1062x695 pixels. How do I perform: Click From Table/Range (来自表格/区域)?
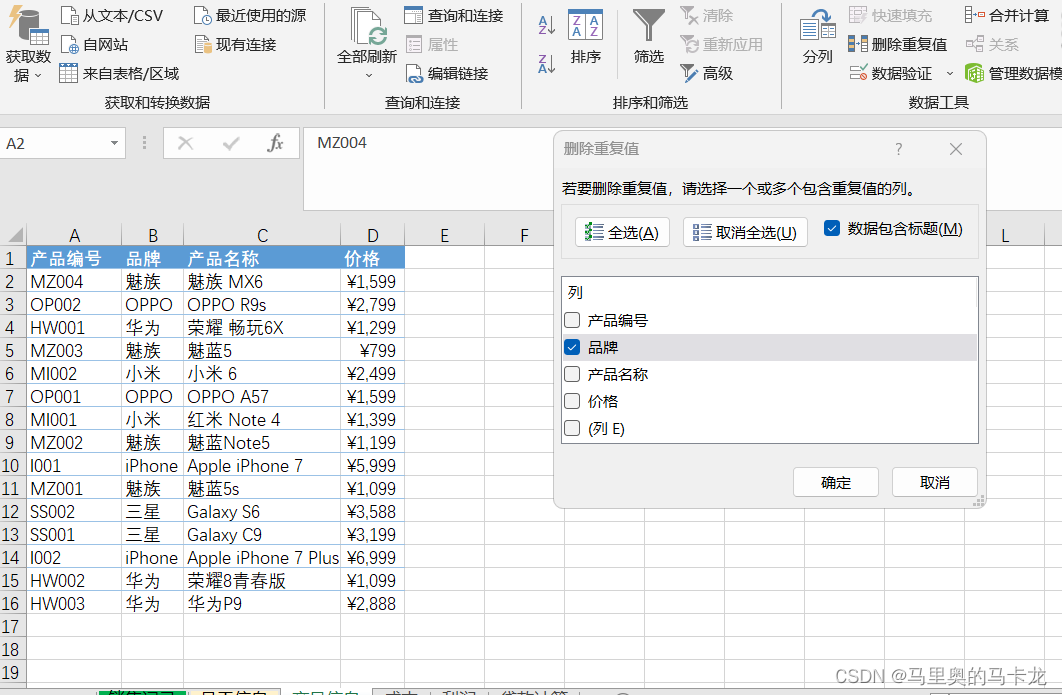coord(119,73)
